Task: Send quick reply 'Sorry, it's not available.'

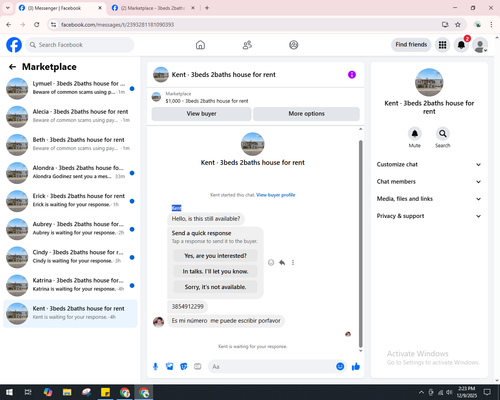Action: point(215,287)
